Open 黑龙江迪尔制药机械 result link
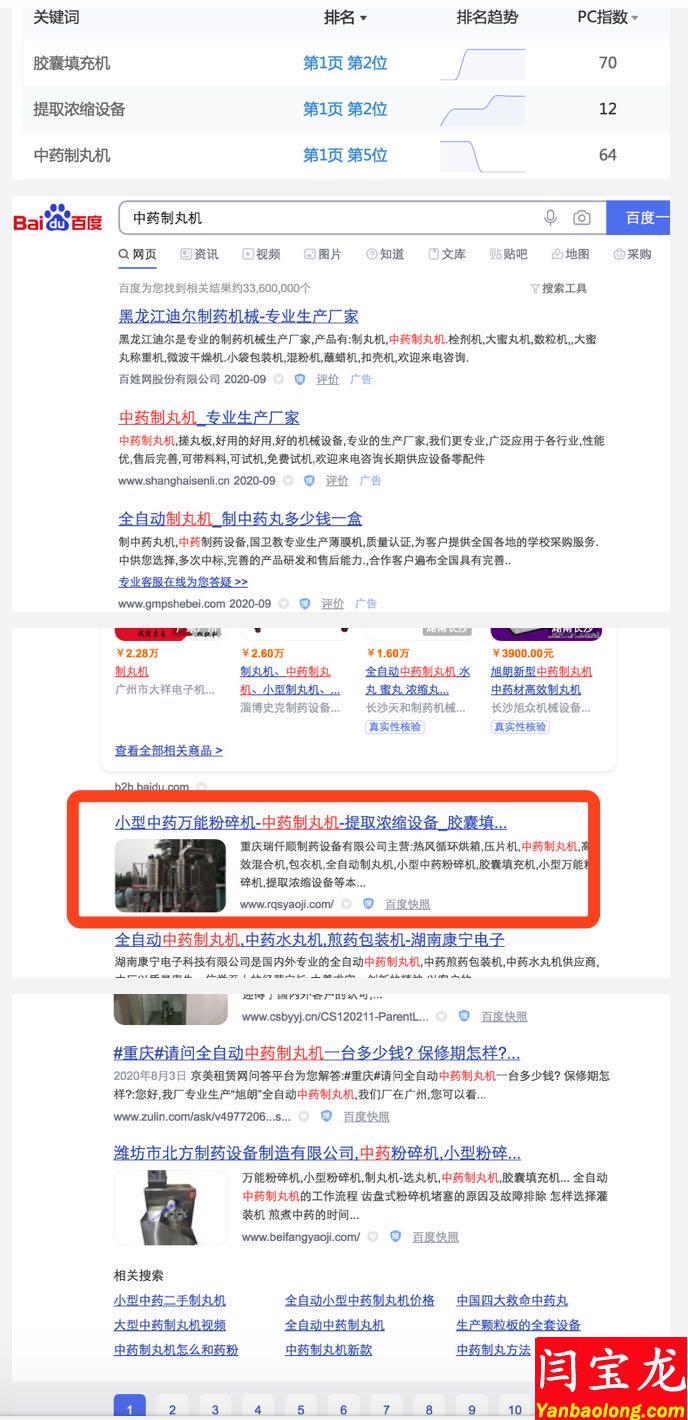688x1420 pixels. coord(238,316)
